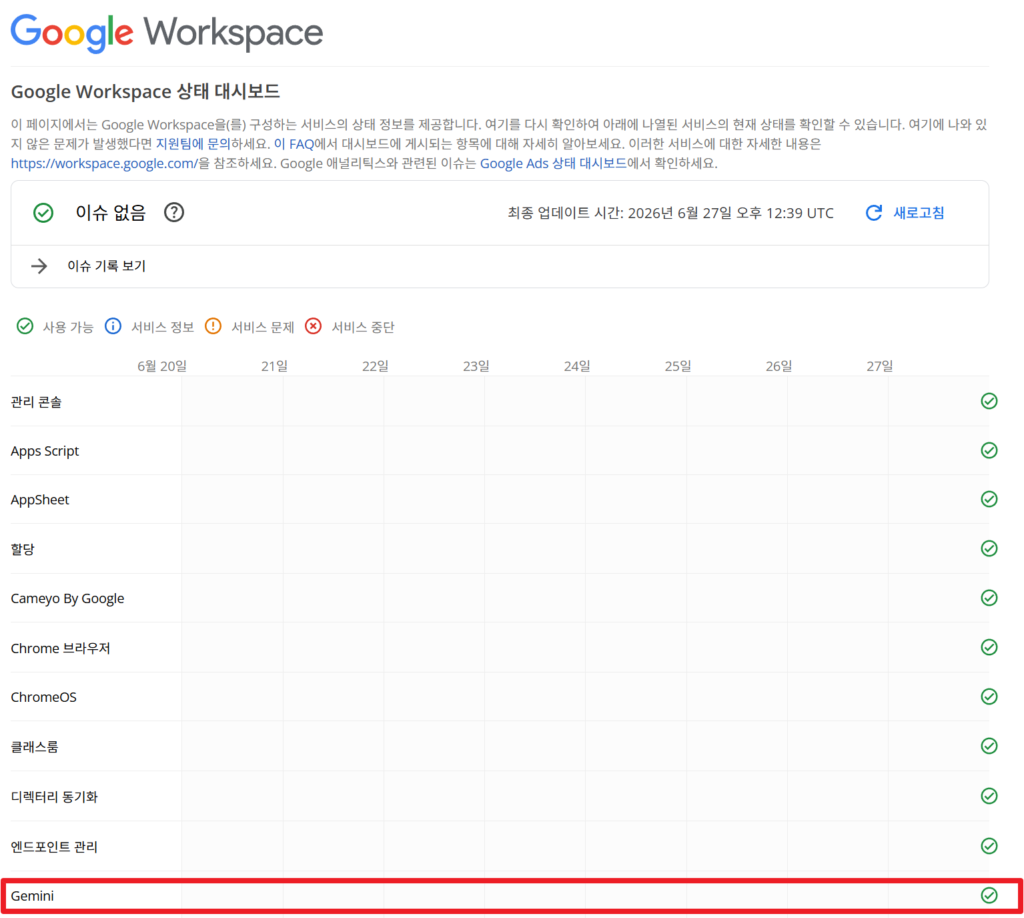The image size is (1024, 918).
Task: Click the 6월 20일 date column header
Action: 162,366
